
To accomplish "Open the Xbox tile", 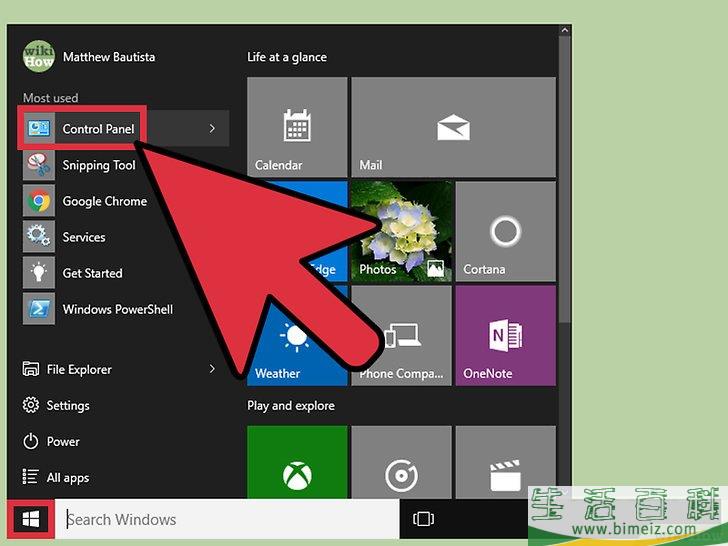I will (297, 462).
